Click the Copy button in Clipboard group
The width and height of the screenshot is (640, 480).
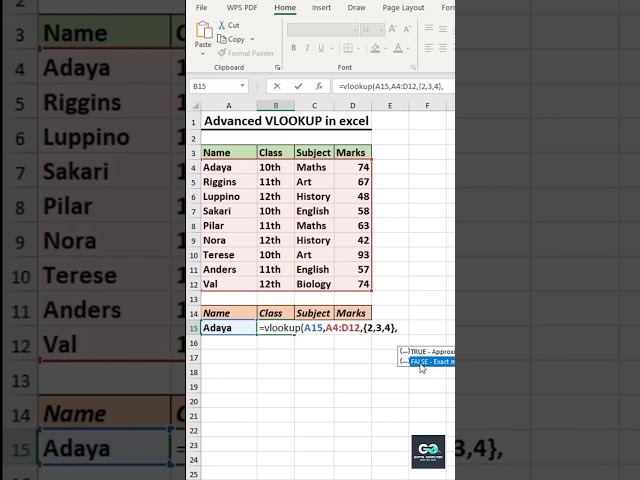coord(231,39)
